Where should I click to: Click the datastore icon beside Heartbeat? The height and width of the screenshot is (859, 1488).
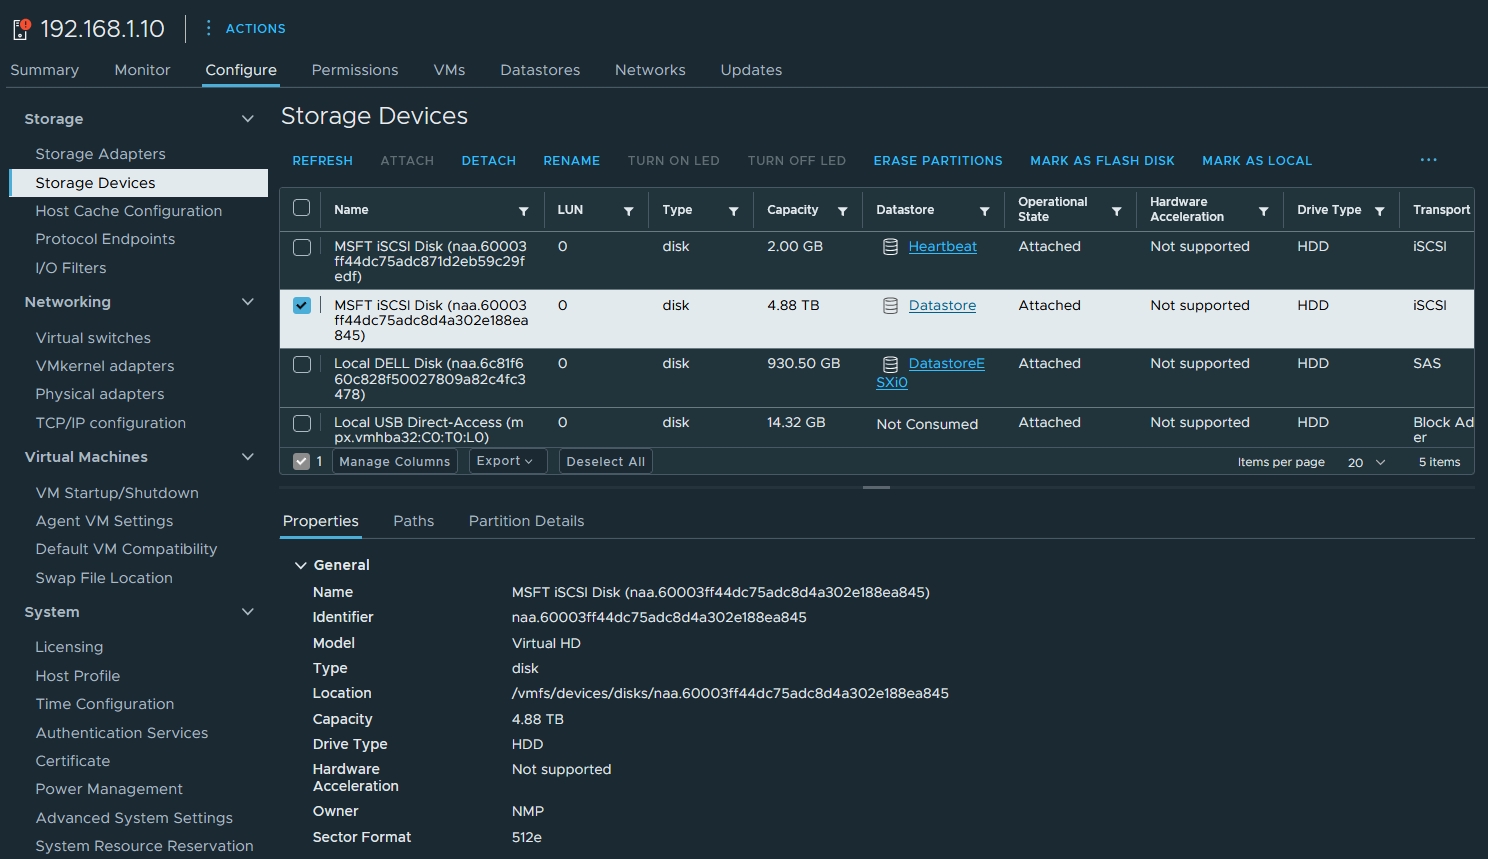889,246
